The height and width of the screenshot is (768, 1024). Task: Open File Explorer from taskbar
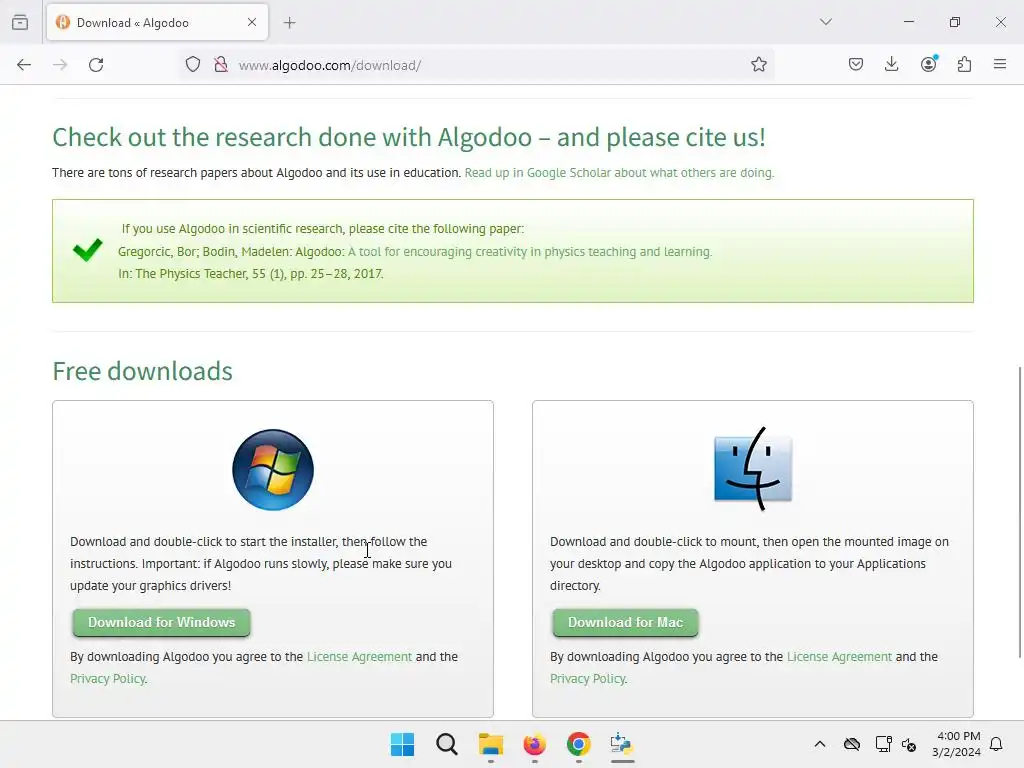[490, 744]
